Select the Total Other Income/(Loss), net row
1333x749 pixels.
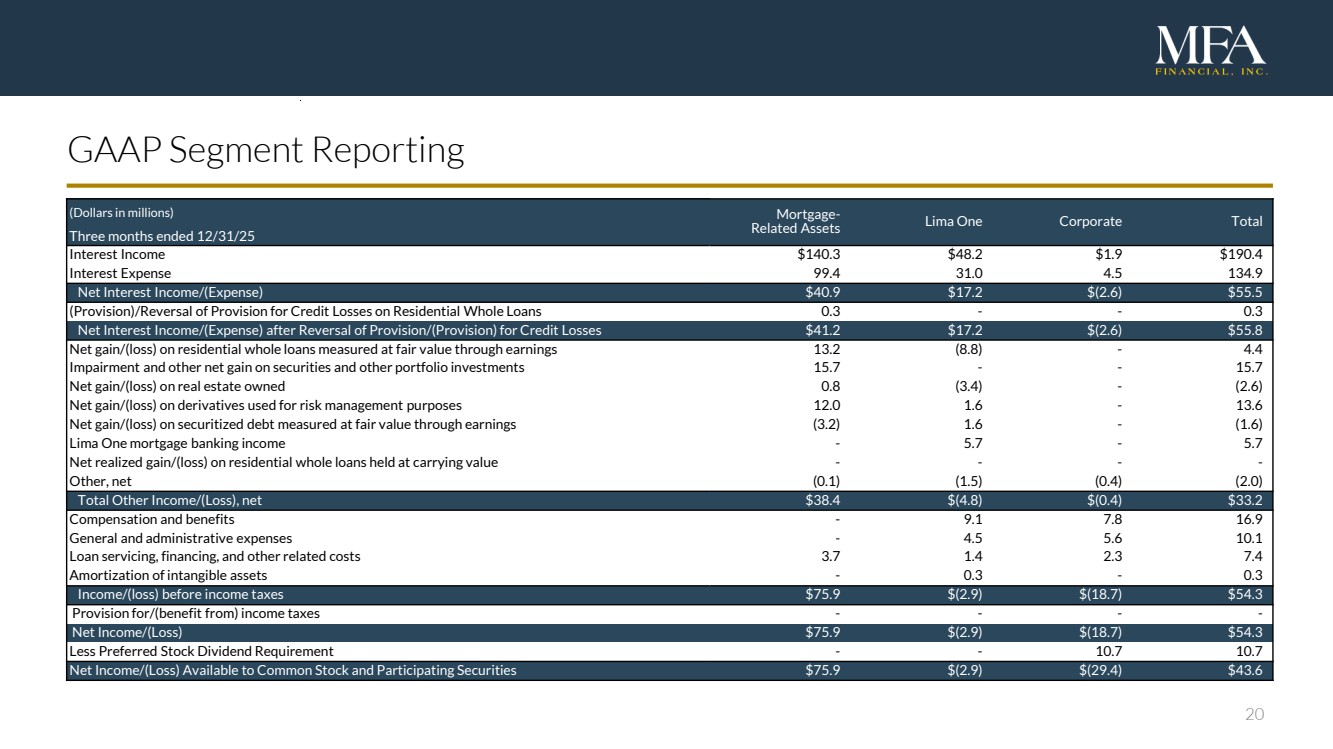pos(169,500)
